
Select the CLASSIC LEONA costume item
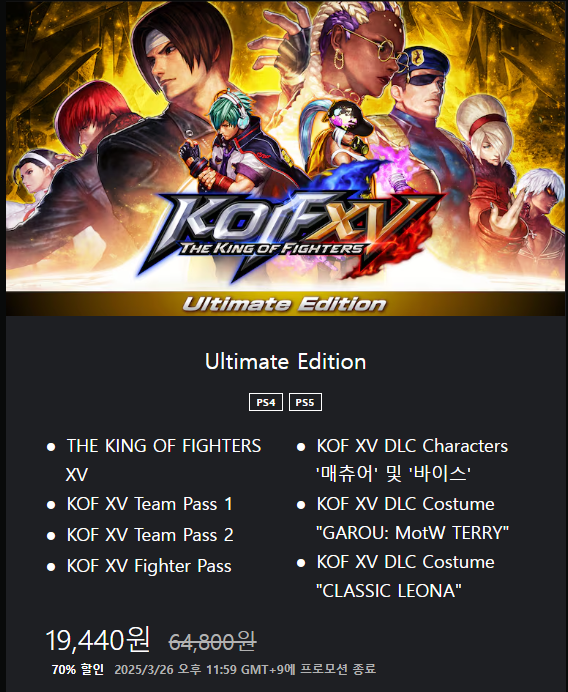click(x=405, y=576)
